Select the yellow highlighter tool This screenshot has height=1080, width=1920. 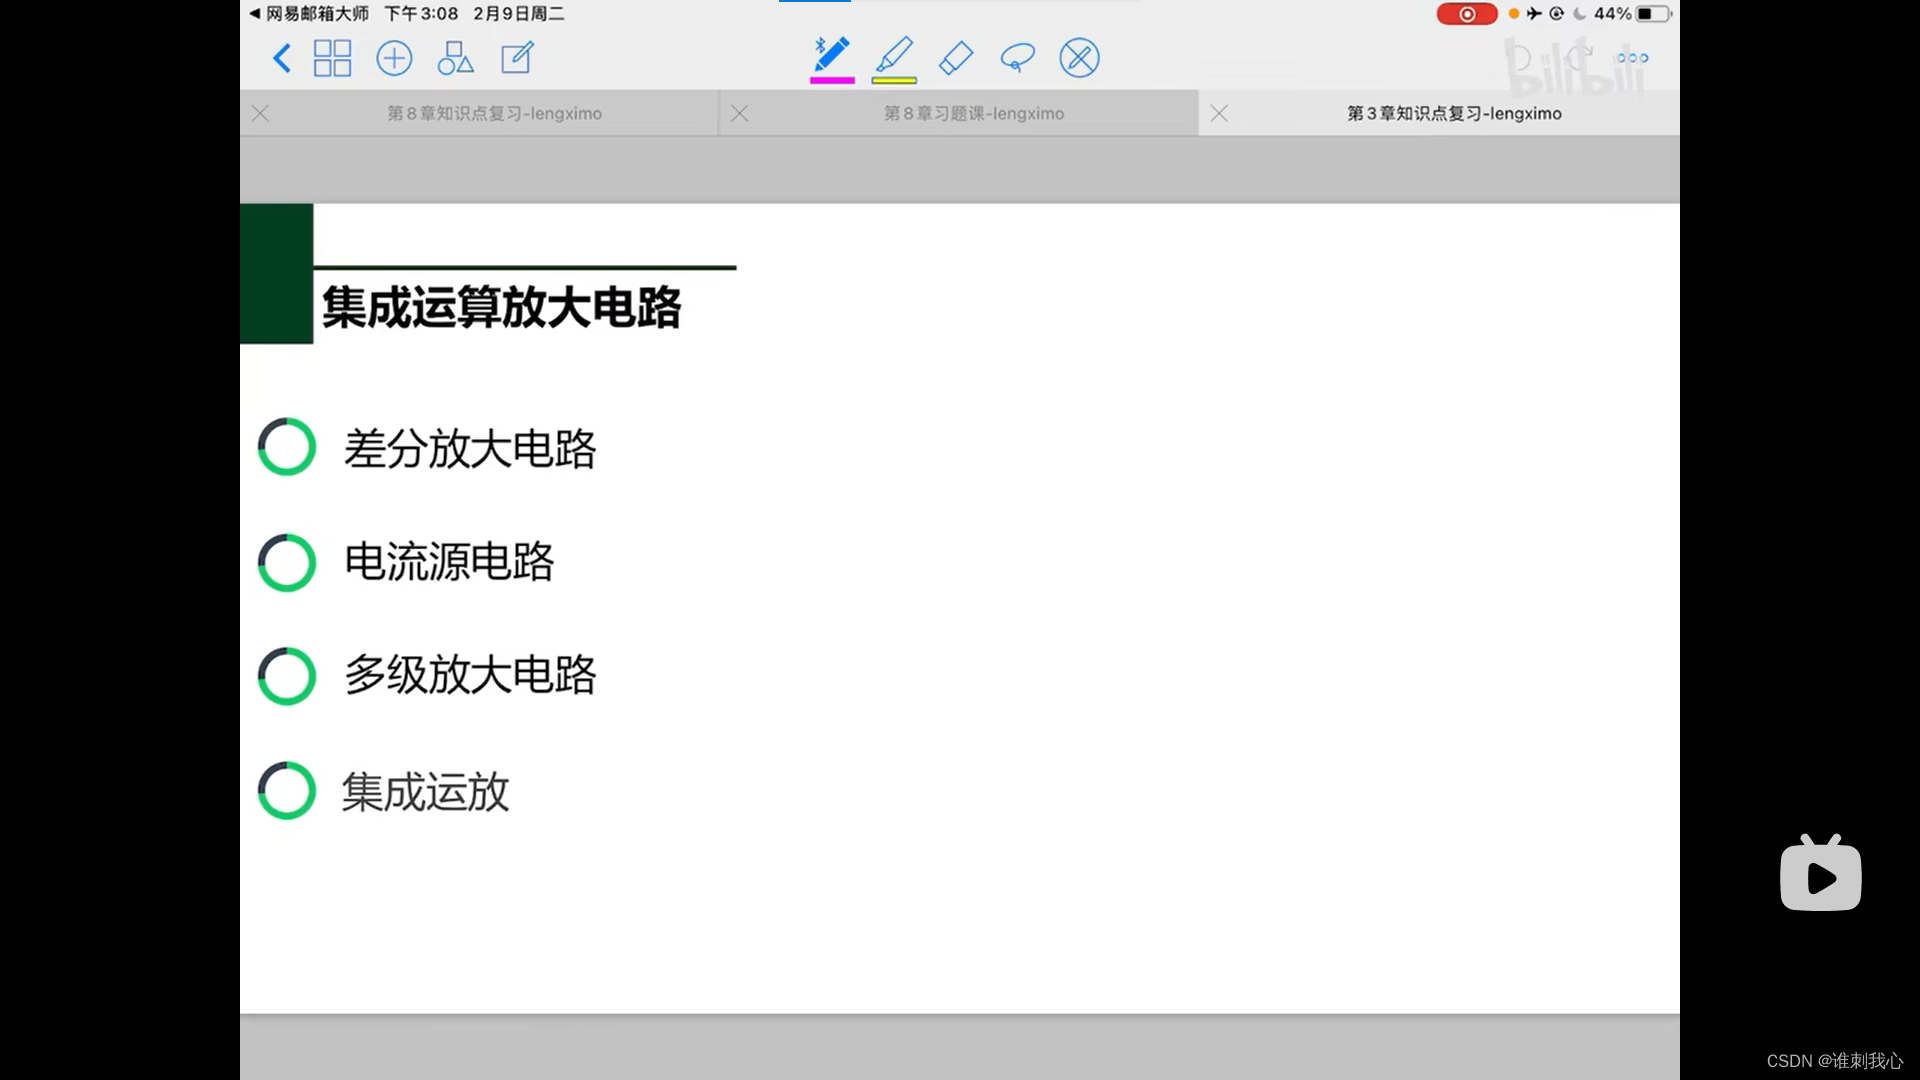click(x=894, y=54)
